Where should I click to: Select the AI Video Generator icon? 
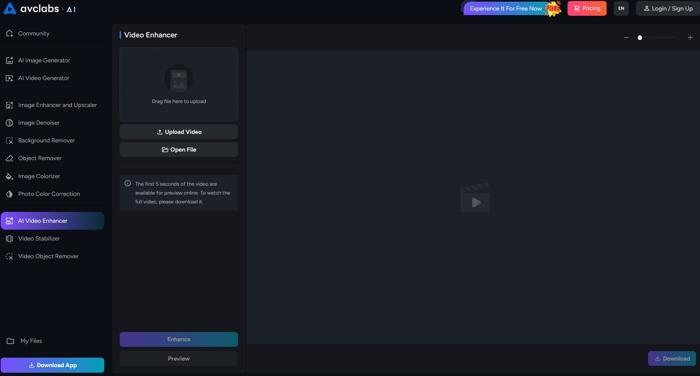pyautogui.click(x=9, y=78)
